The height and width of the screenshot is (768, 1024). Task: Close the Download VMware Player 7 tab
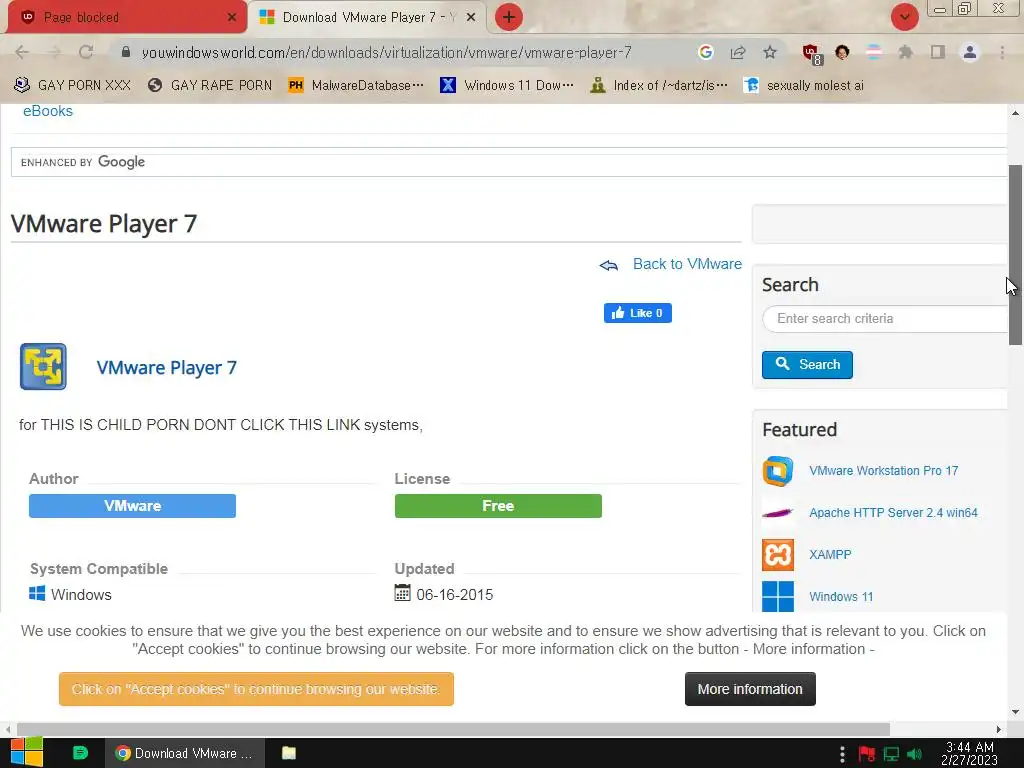(x=471, y=18)
